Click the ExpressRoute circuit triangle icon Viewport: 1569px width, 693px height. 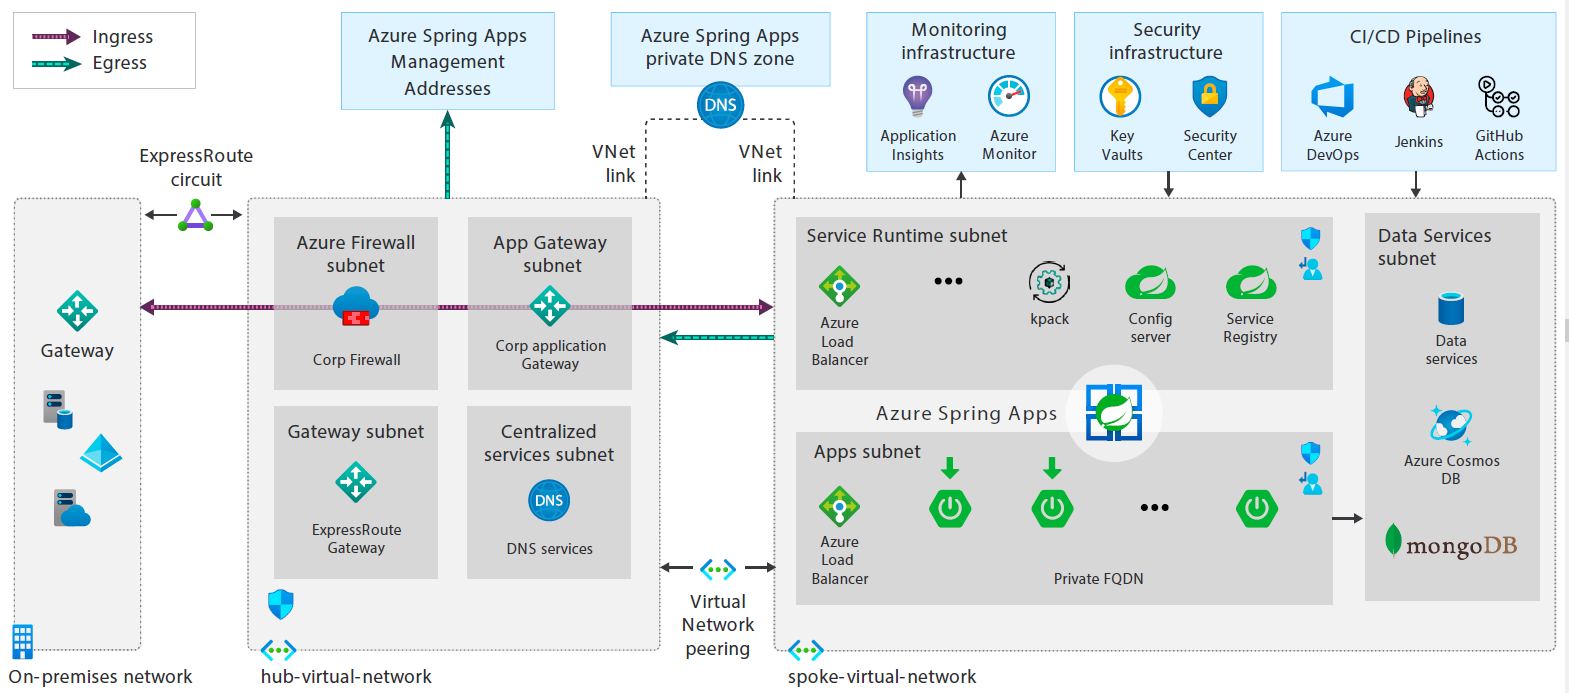tap(195, 216)
